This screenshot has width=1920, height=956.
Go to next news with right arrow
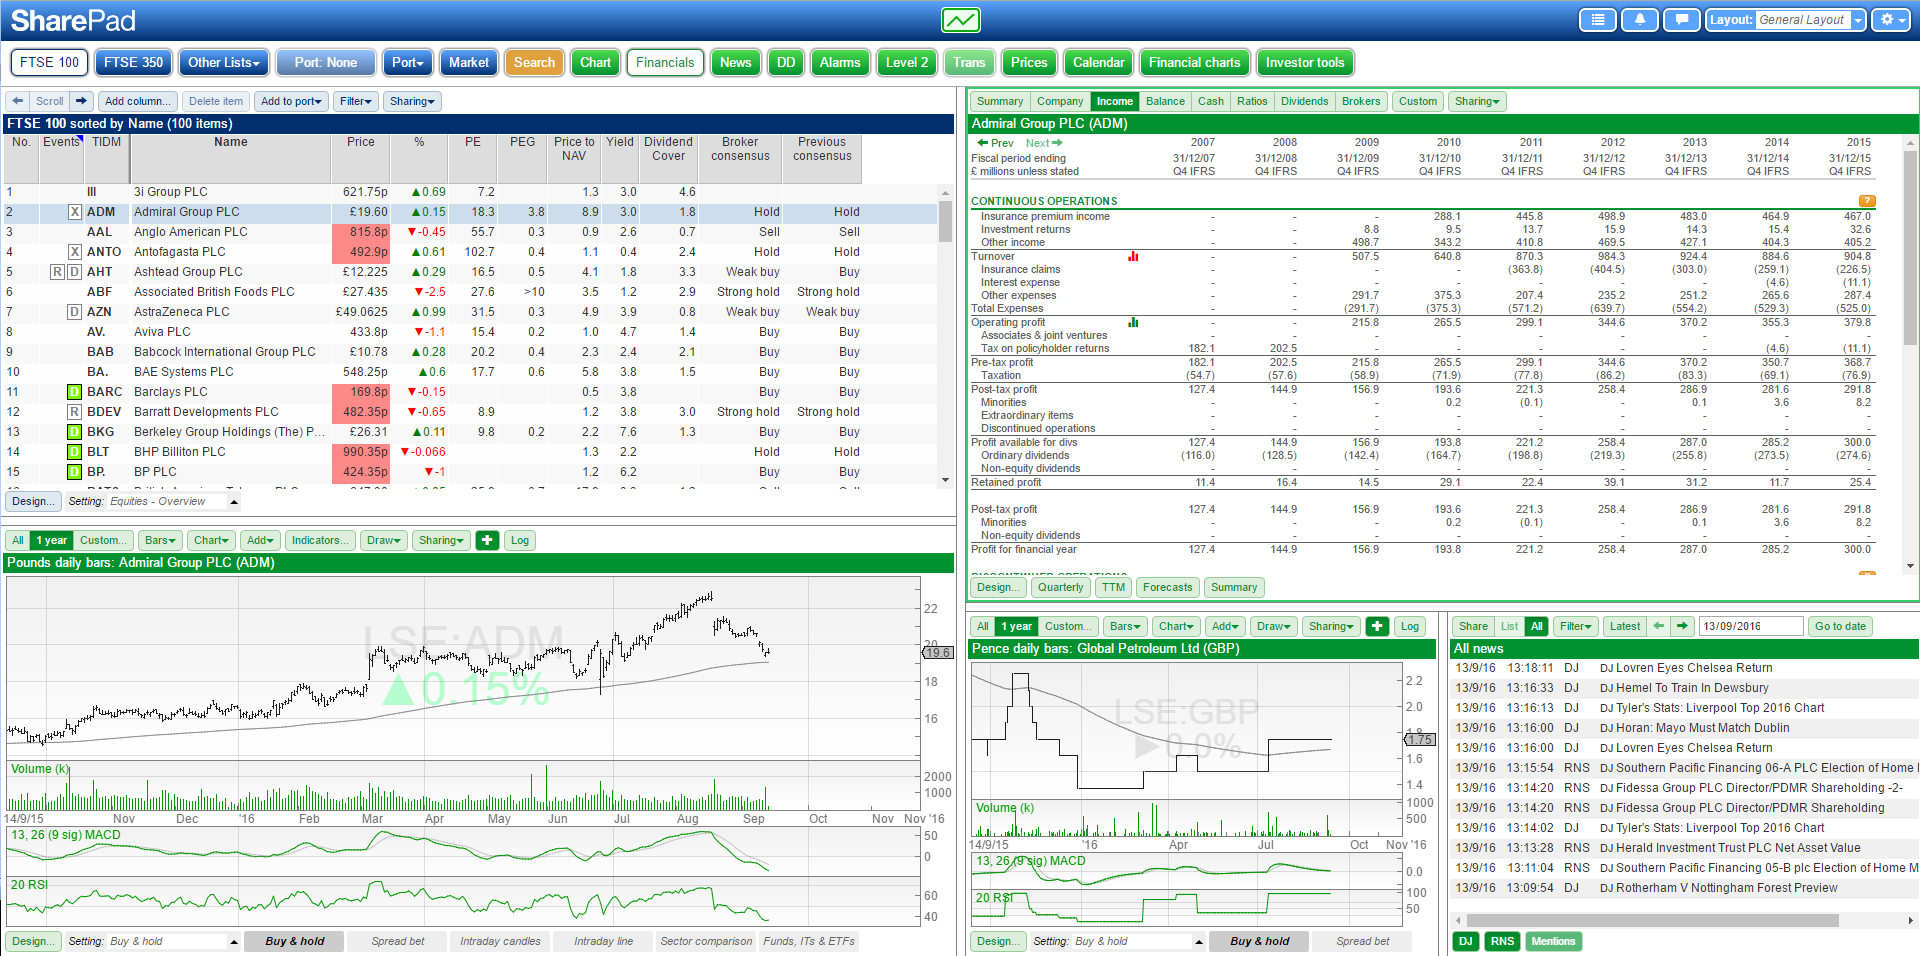pyautogui.click(x=1683, y=626)
